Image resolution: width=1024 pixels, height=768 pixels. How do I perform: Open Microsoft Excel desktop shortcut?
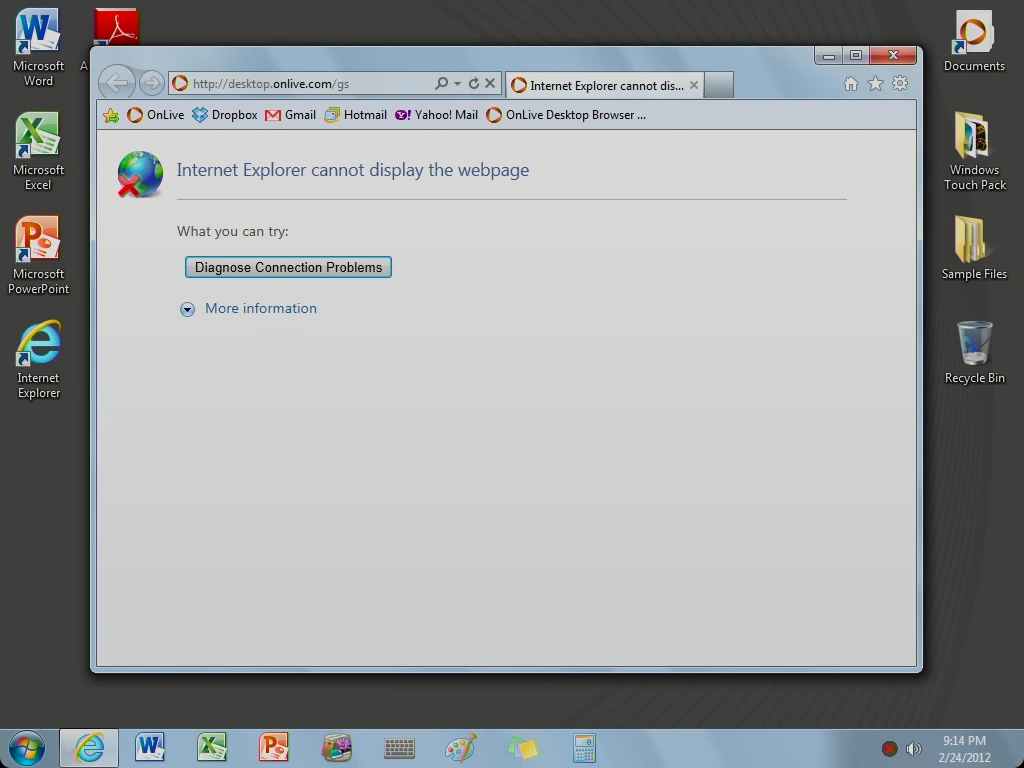click(38, 152)
